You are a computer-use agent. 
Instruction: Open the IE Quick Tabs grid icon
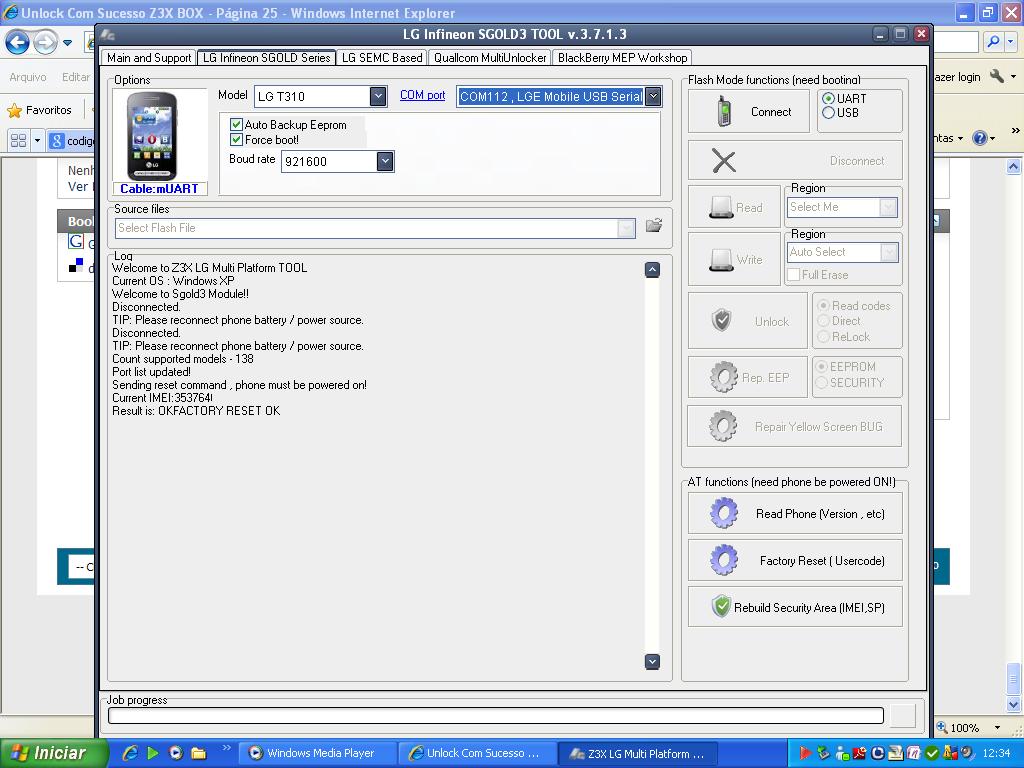point(18,140)
